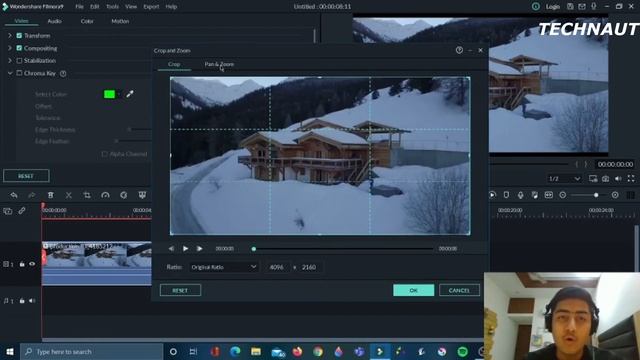Enter fullscreen preview mode
The width and height of the screenshot is (640, 360).
click(x=631, y=179)
